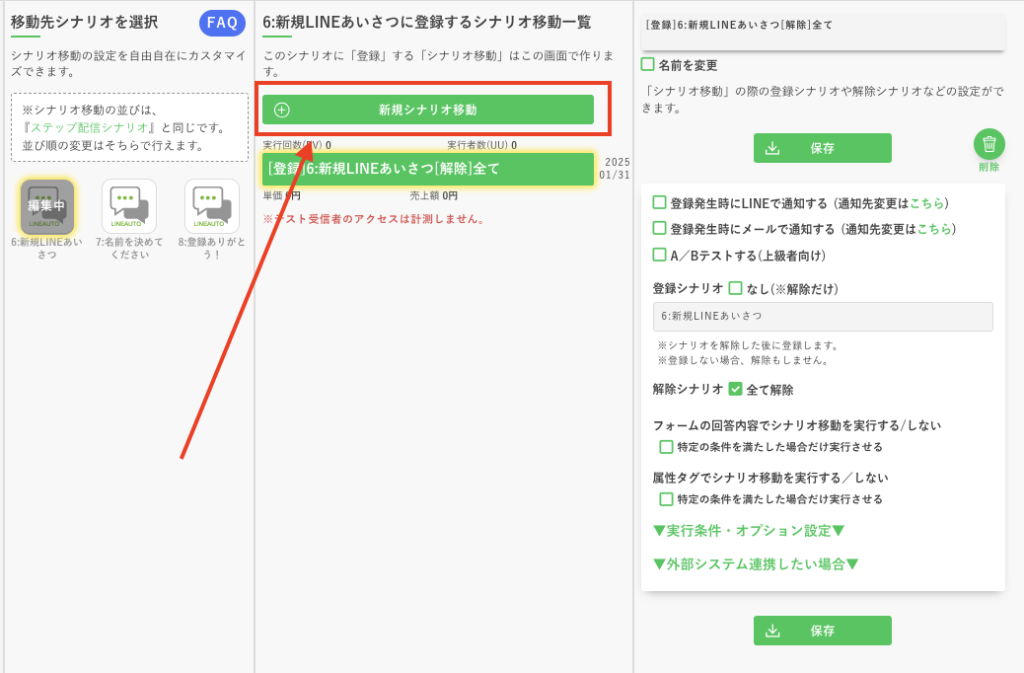Open the FAQ badge
Viewport: 1024px width, 673px height.
pos(222,23)
